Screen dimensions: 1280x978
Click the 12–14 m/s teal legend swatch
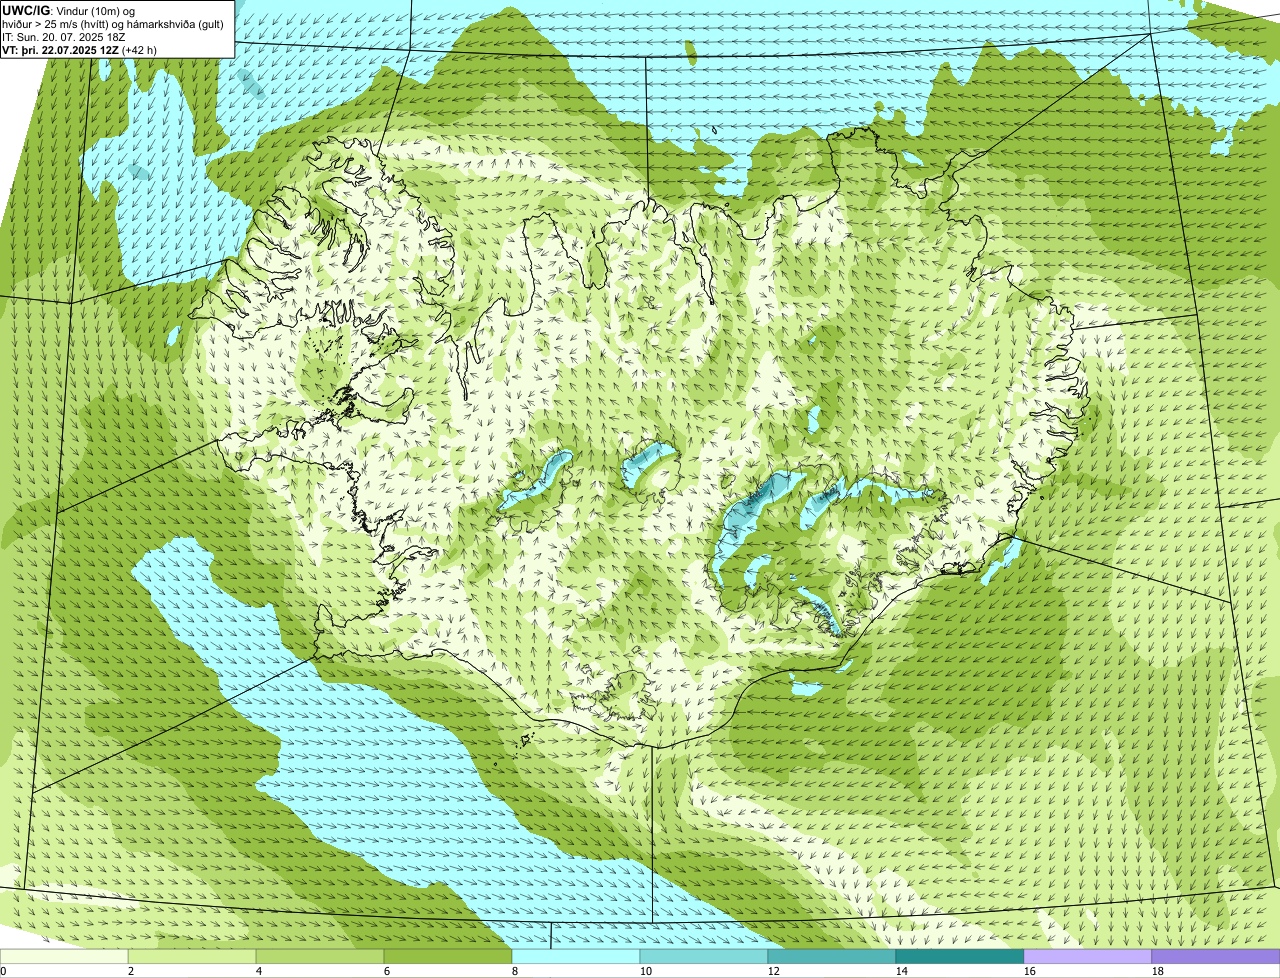coord(832,956)
